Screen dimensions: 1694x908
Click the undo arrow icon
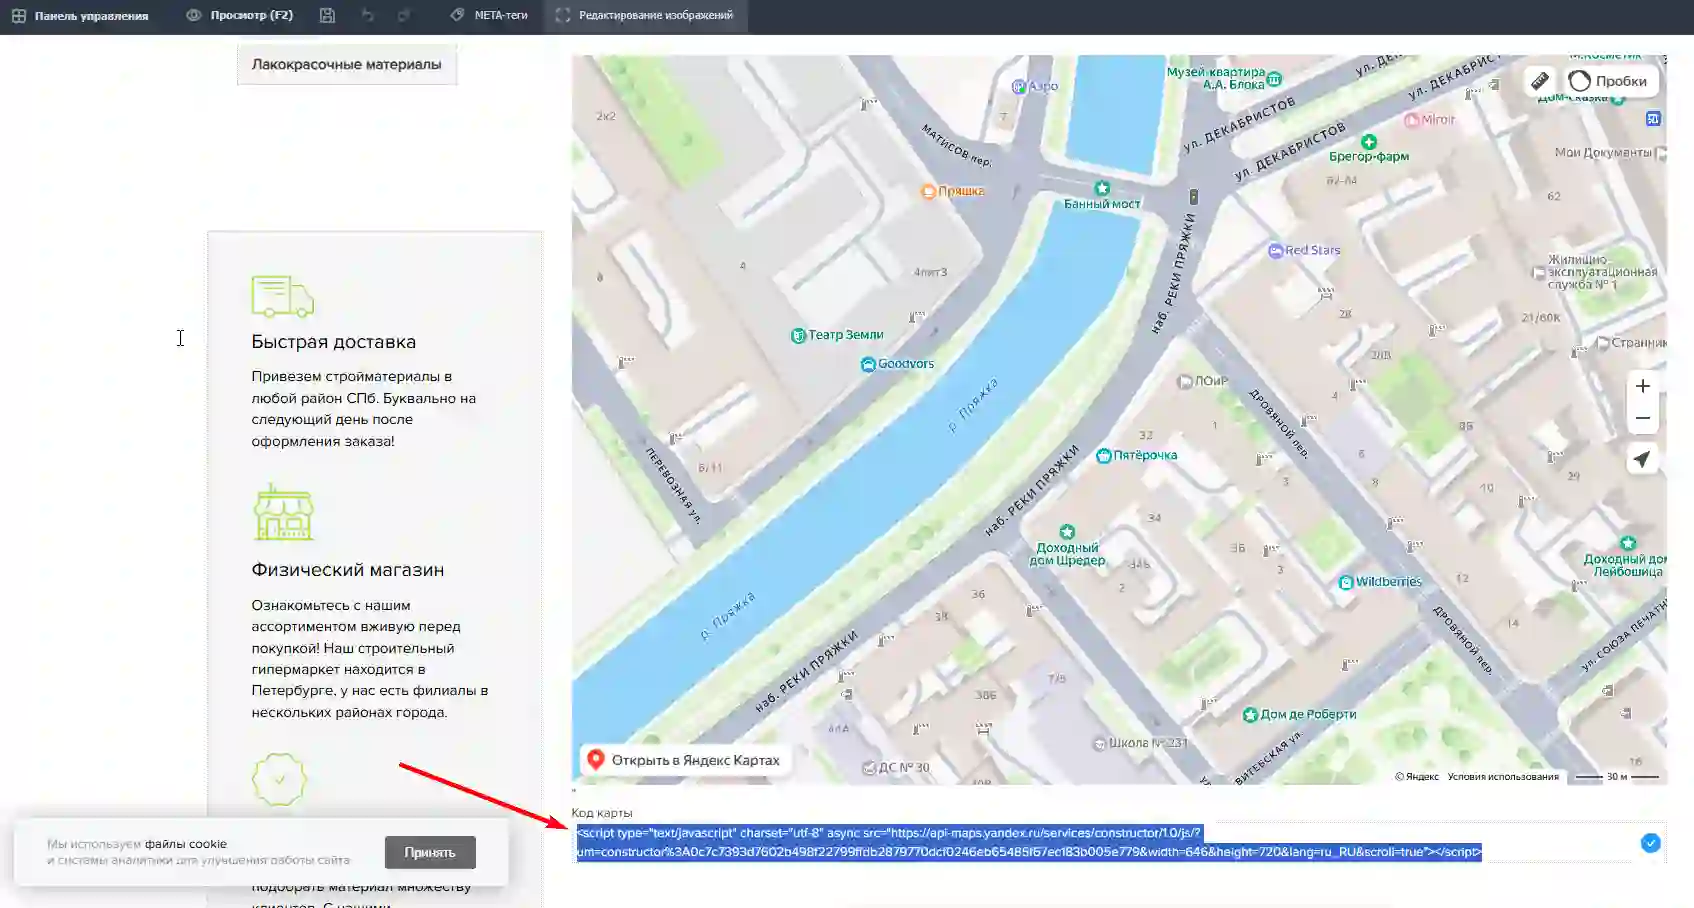coord(367,16)
